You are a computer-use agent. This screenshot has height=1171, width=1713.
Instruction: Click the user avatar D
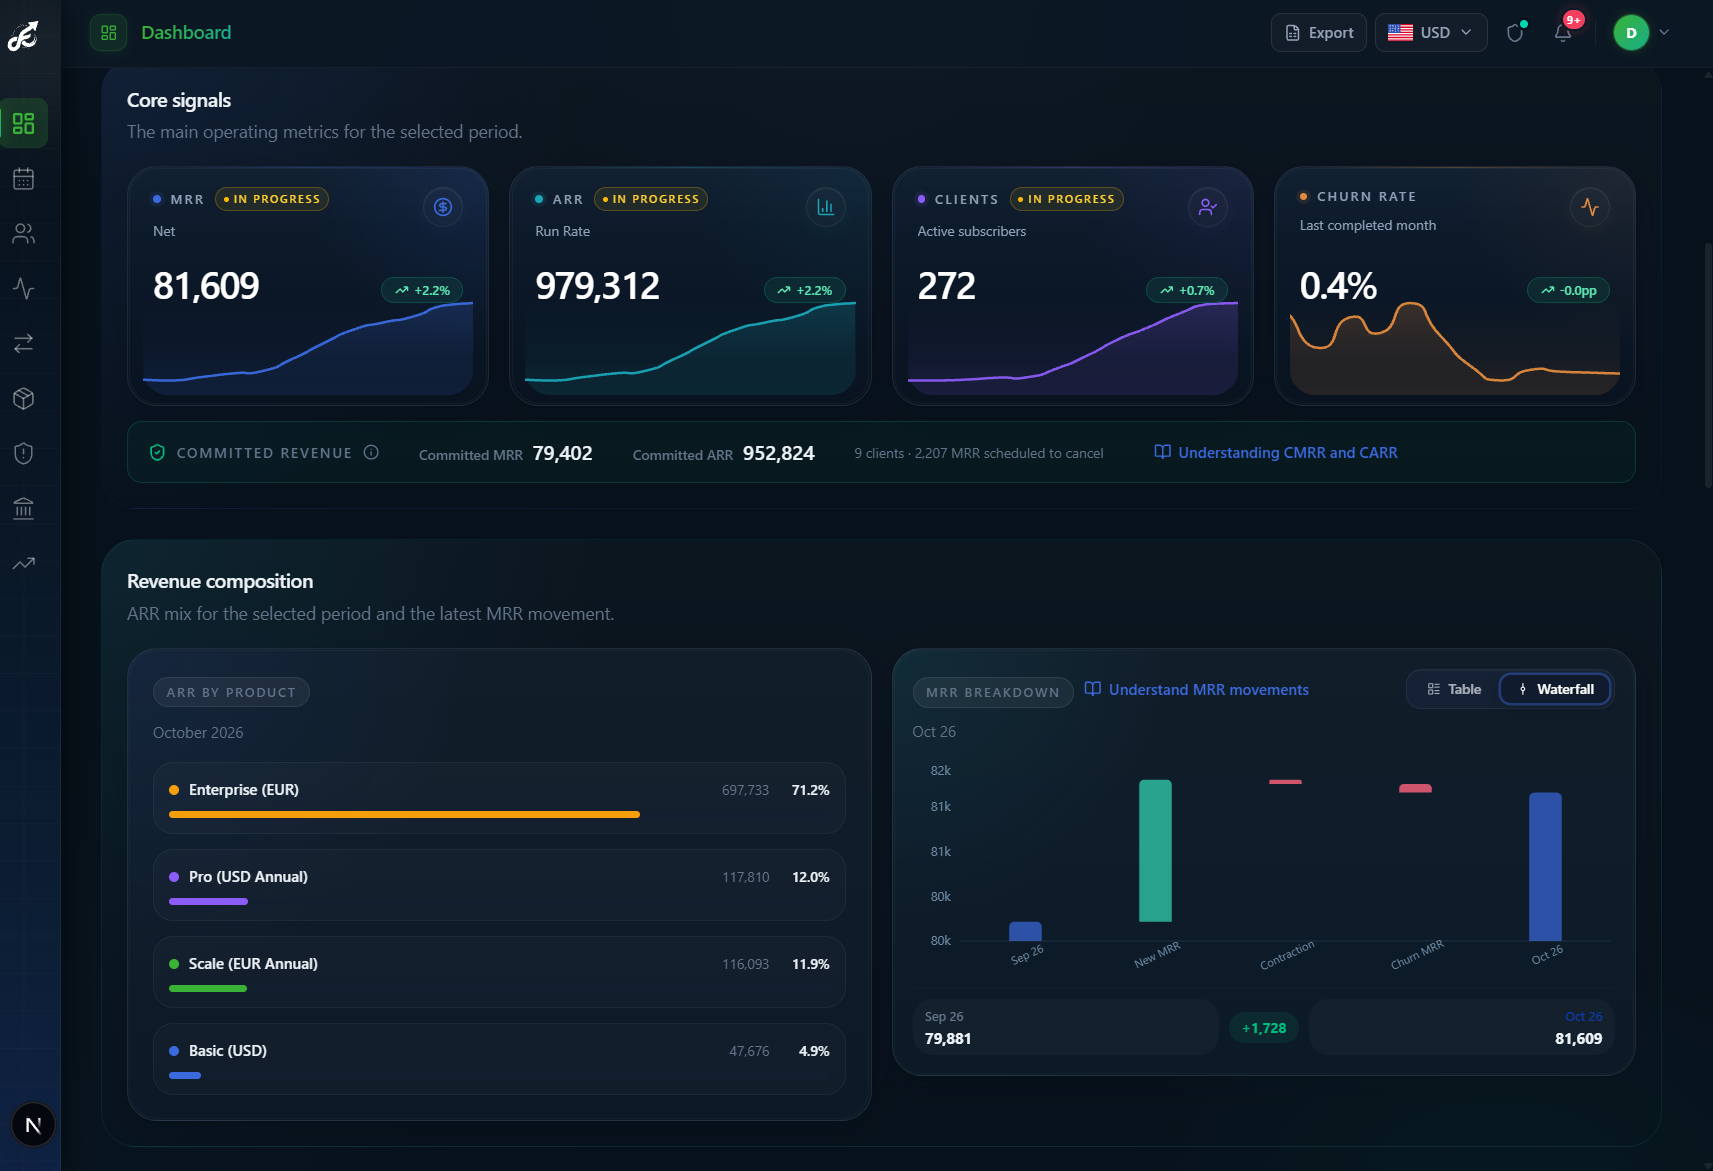pos(1631,33)
